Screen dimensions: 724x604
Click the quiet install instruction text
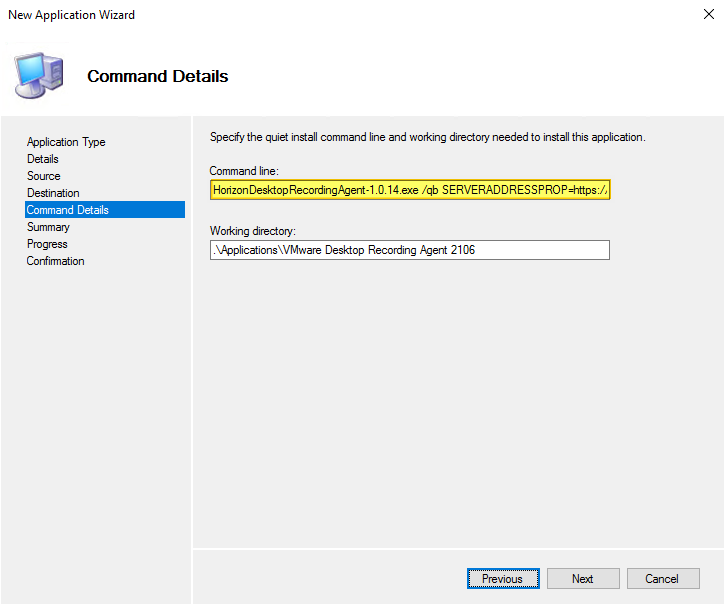427,137
